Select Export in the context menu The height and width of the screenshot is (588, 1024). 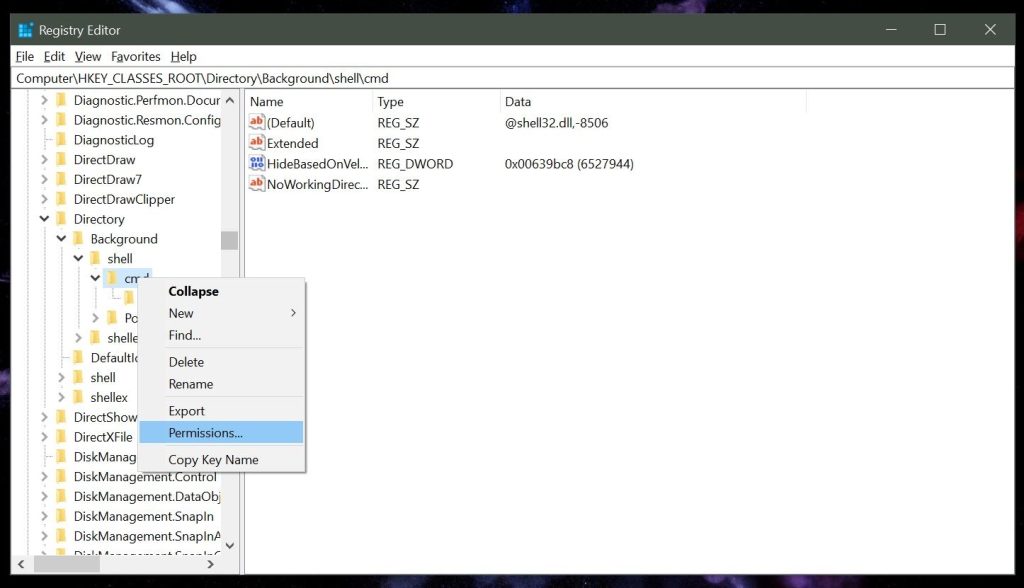[221, 411]
